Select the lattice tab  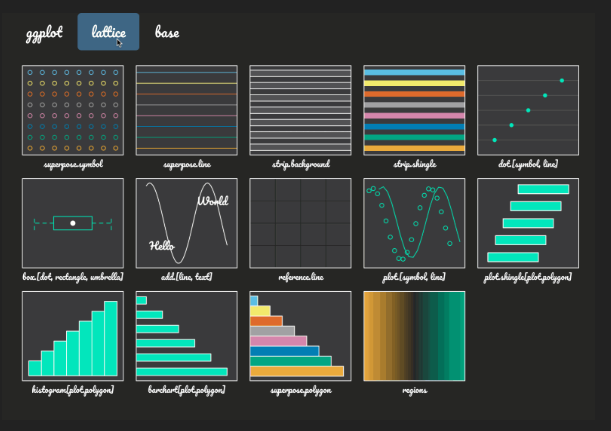pyautogui.click(x=108, y=32)
